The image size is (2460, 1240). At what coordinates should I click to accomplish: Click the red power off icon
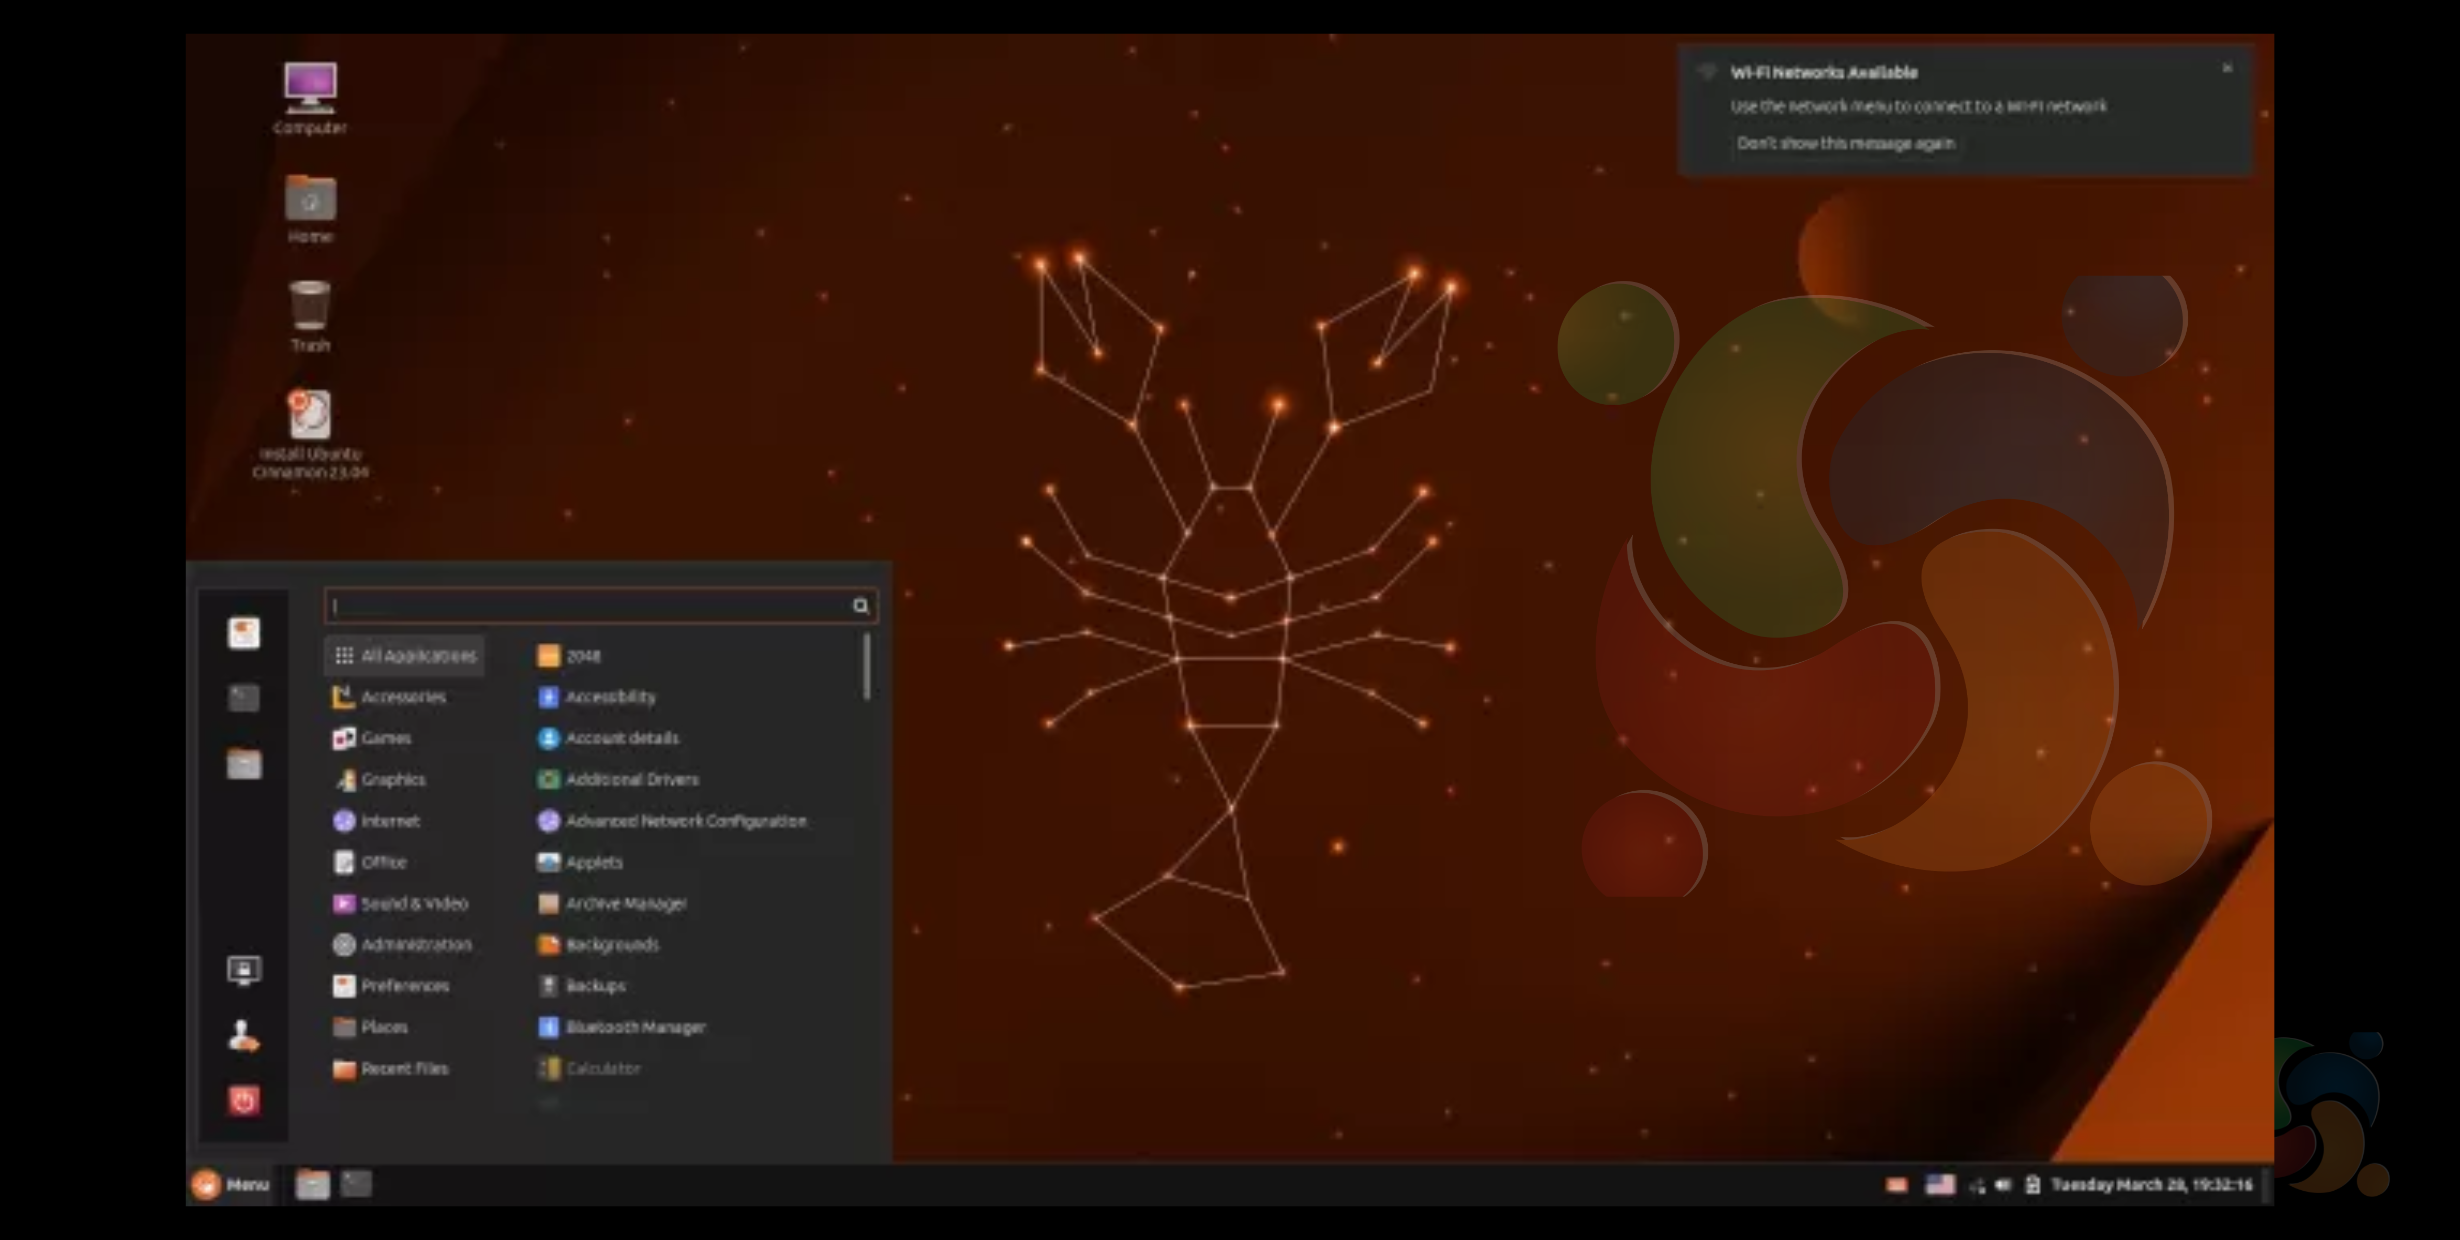(x=244, y=1100)
